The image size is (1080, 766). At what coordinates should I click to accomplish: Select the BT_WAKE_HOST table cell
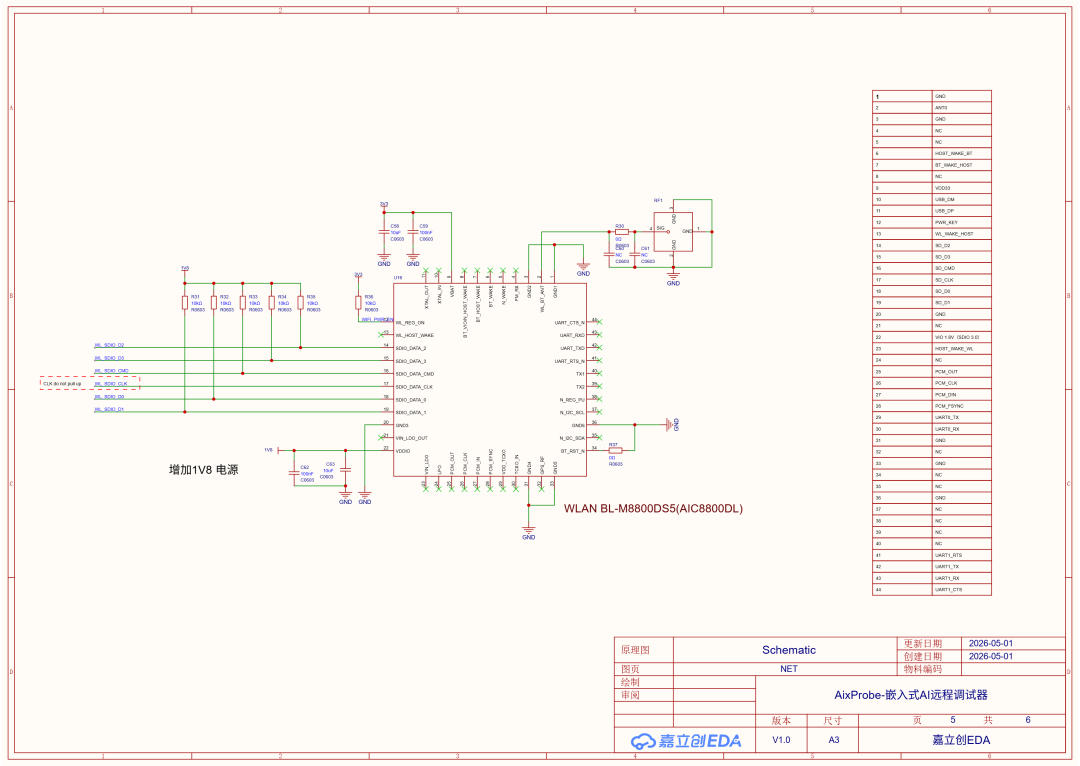coord(962,165)
